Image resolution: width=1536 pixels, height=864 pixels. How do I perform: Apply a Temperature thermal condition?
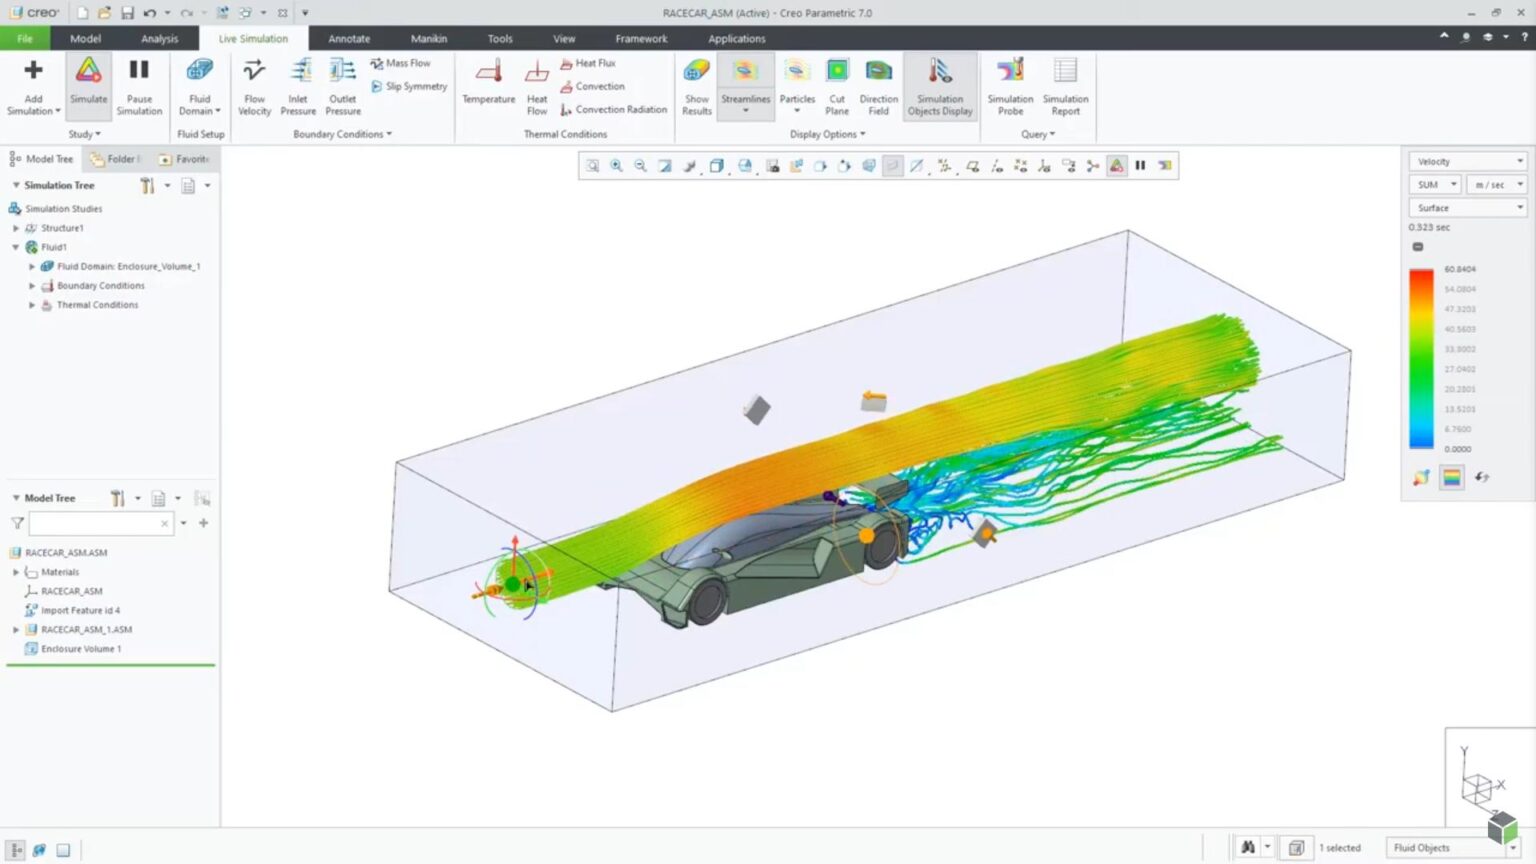pos(488,85)
